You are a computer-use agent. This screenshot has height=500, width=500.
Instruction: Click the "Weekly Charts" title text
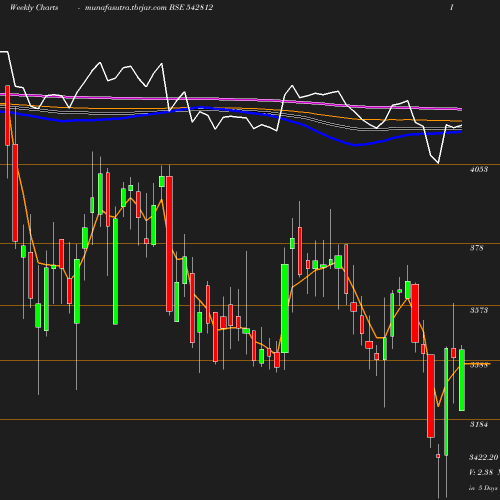pos(34,7)
